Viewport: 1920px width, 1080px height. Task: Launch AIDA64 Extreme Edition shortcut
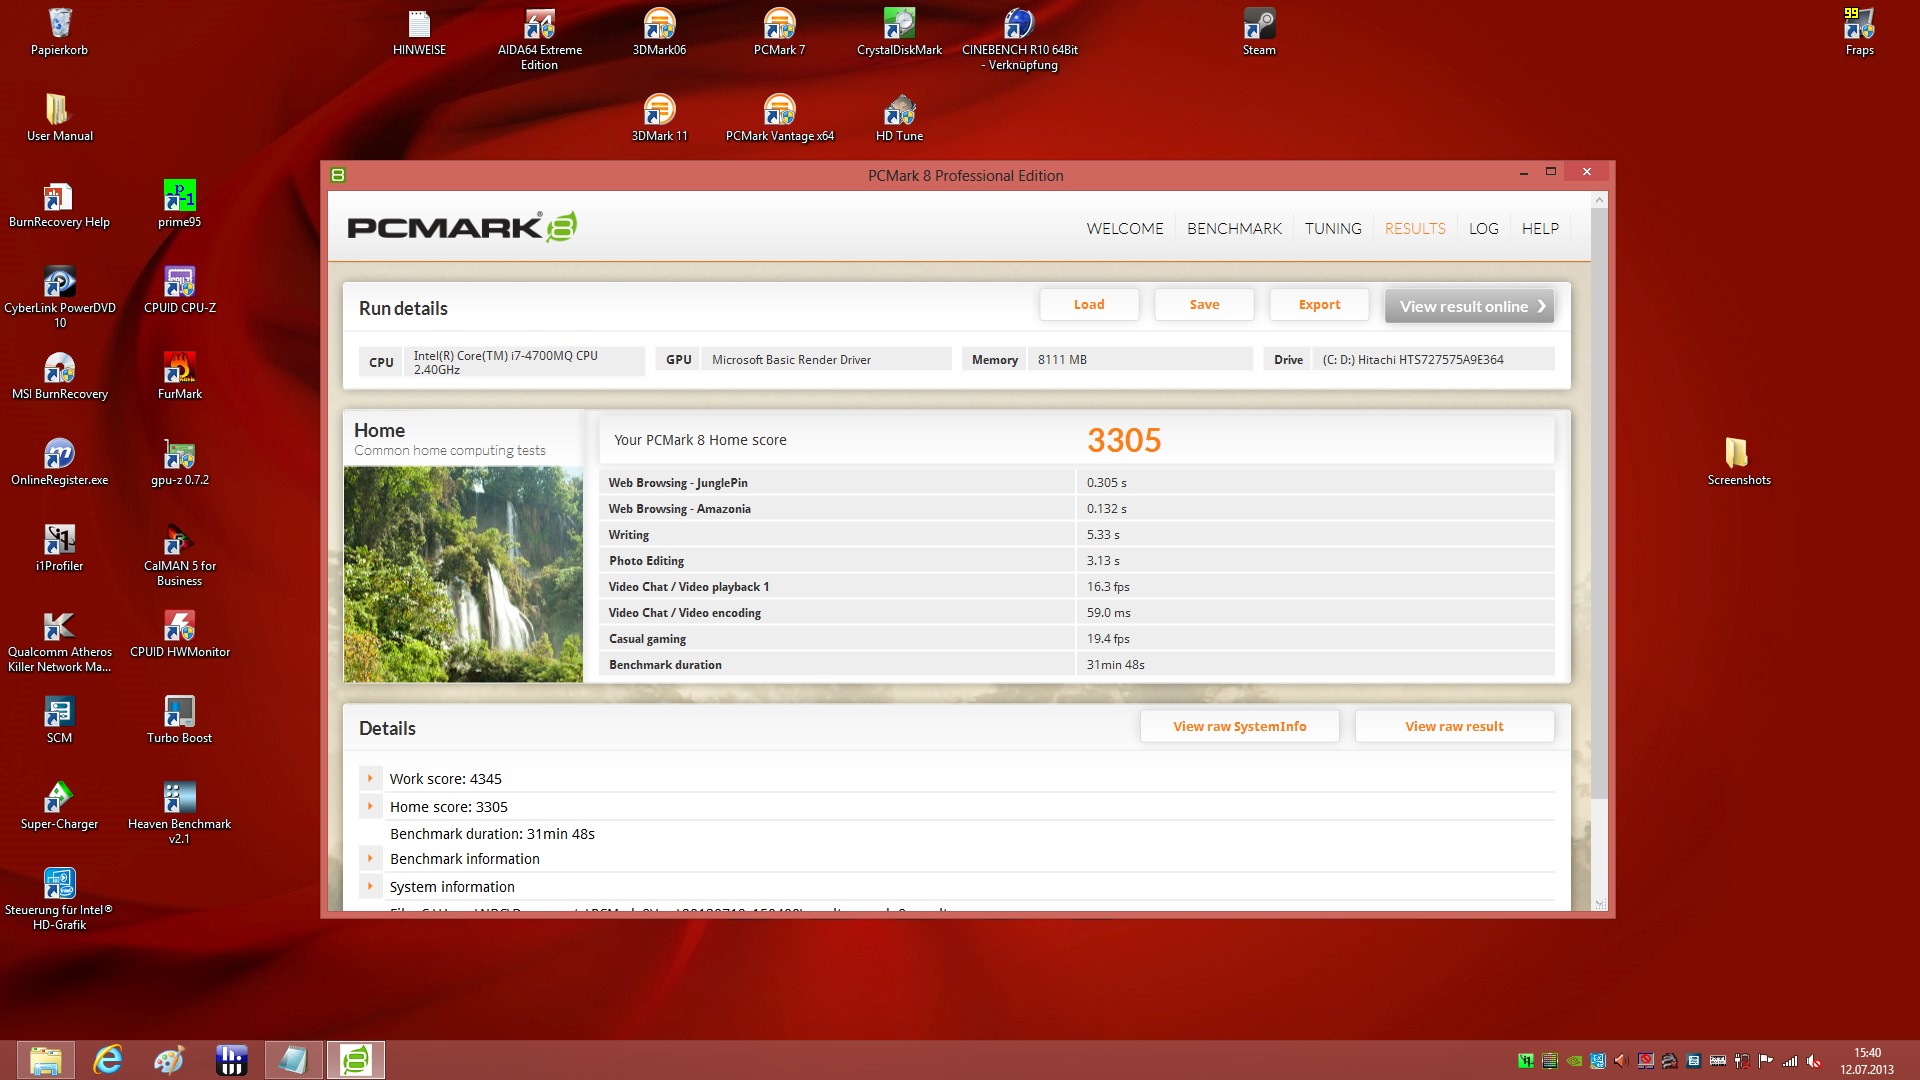[x=539, y=39]
